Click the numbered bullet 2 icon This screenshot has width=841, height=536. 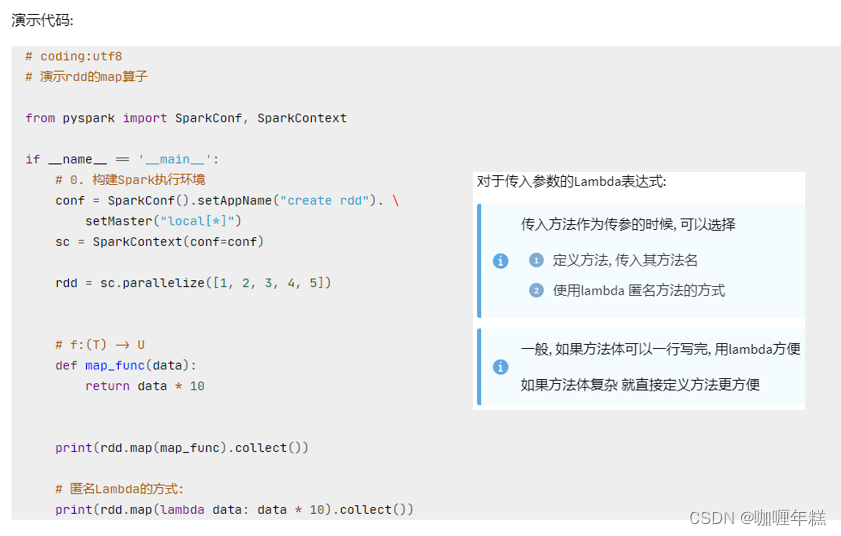click(536, 290)
